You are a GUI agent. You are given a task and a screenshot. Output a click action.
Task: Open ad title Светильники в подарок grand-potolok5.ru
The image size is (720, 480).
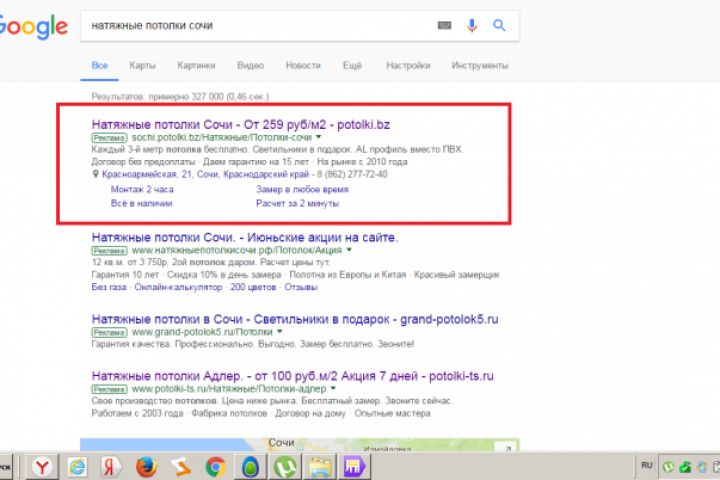295,319
